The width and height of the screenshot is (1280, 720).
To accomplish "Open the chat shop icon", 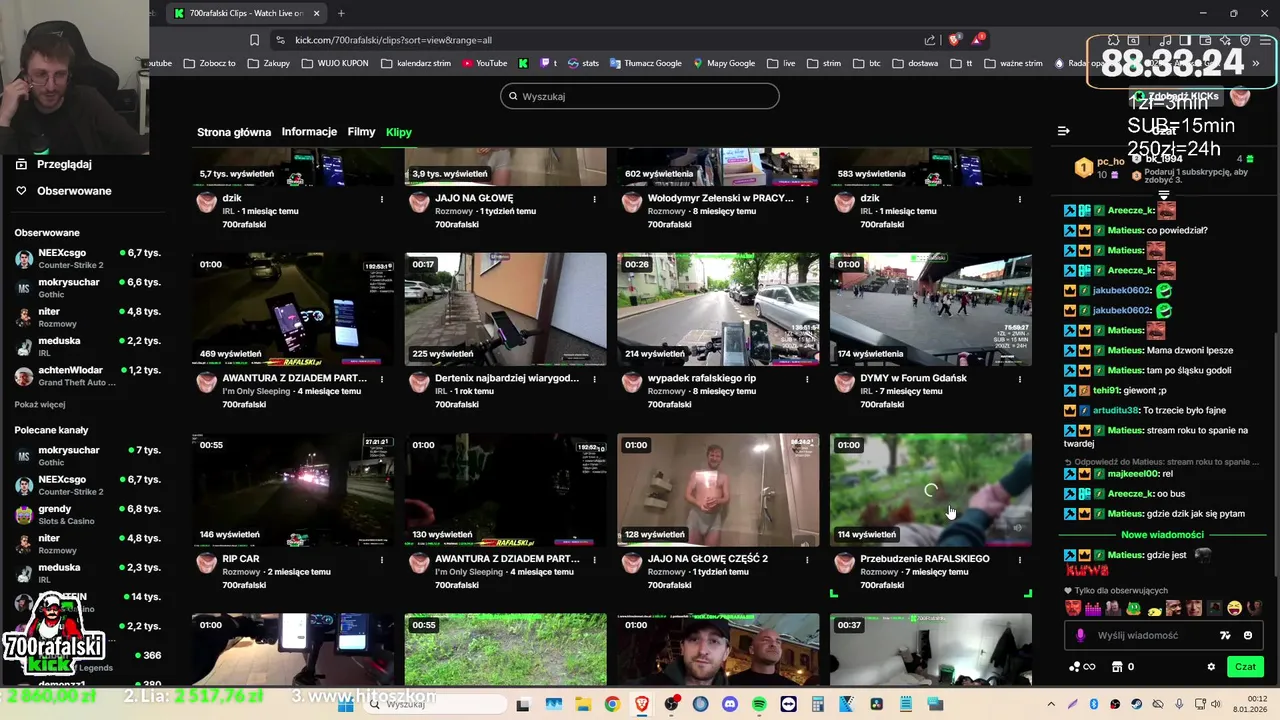I will [x=1118, y=667].
